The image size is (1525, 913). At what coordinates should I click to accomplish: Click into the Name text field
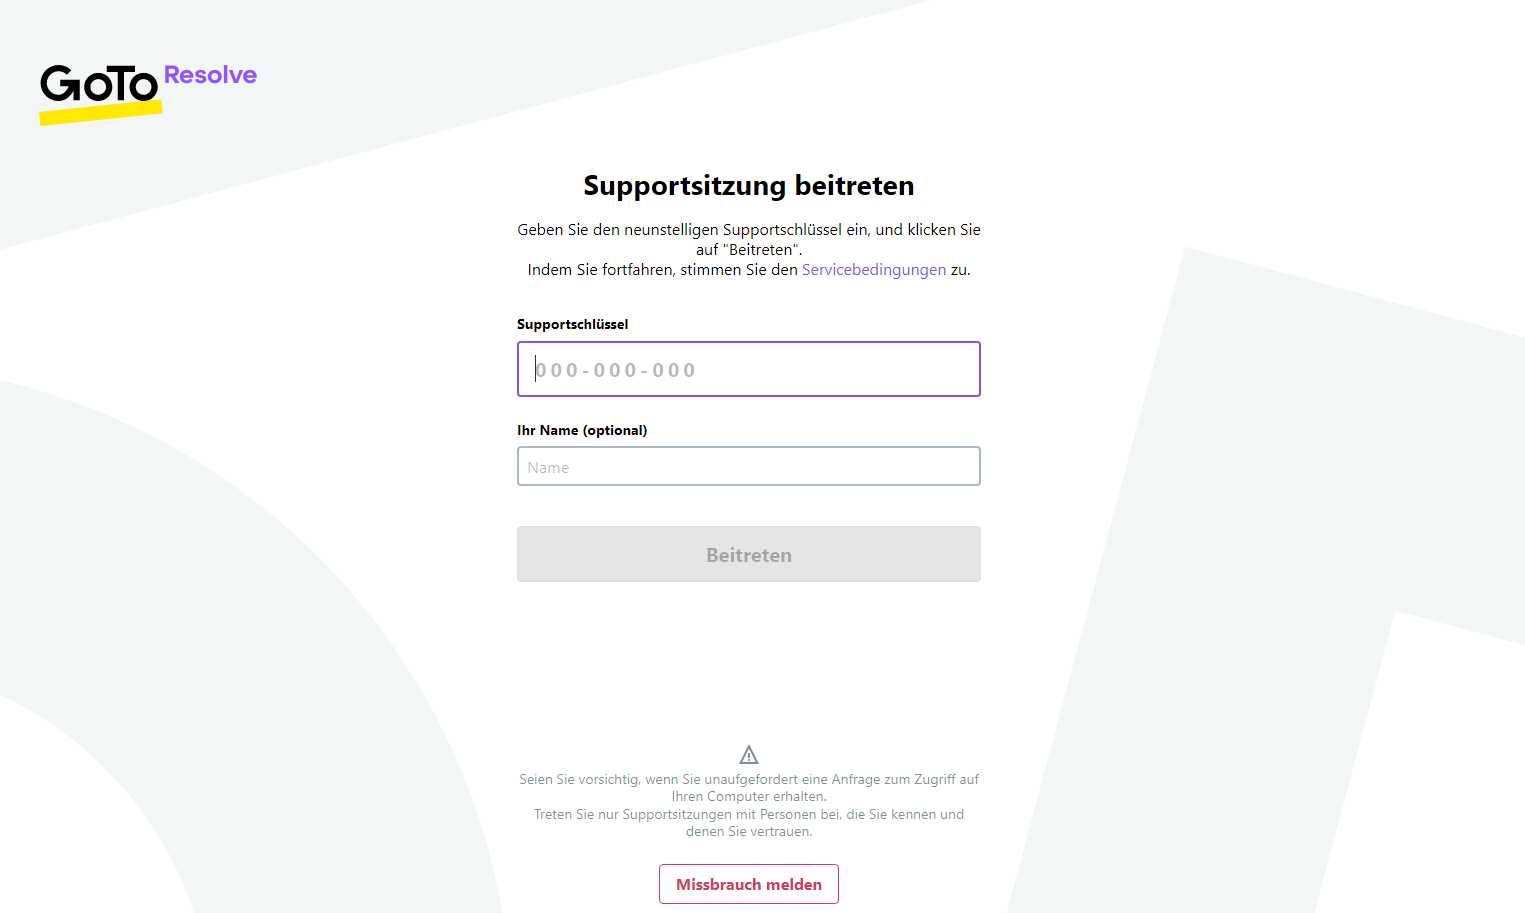(x=748, y=467)
